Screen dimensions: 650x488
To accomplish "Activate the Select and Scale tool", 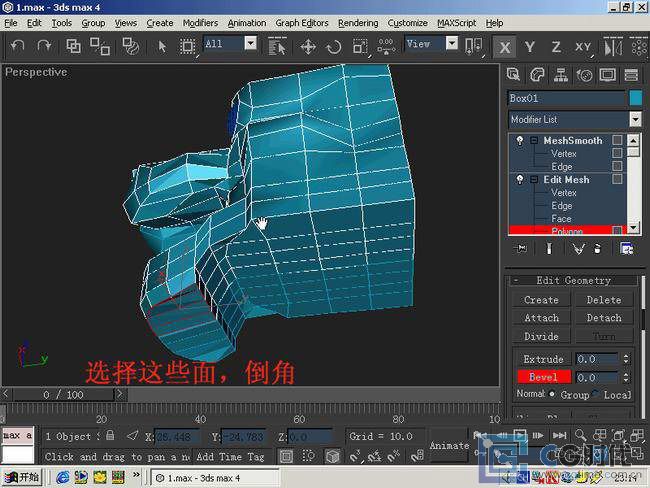I will (x=360, y=47).
